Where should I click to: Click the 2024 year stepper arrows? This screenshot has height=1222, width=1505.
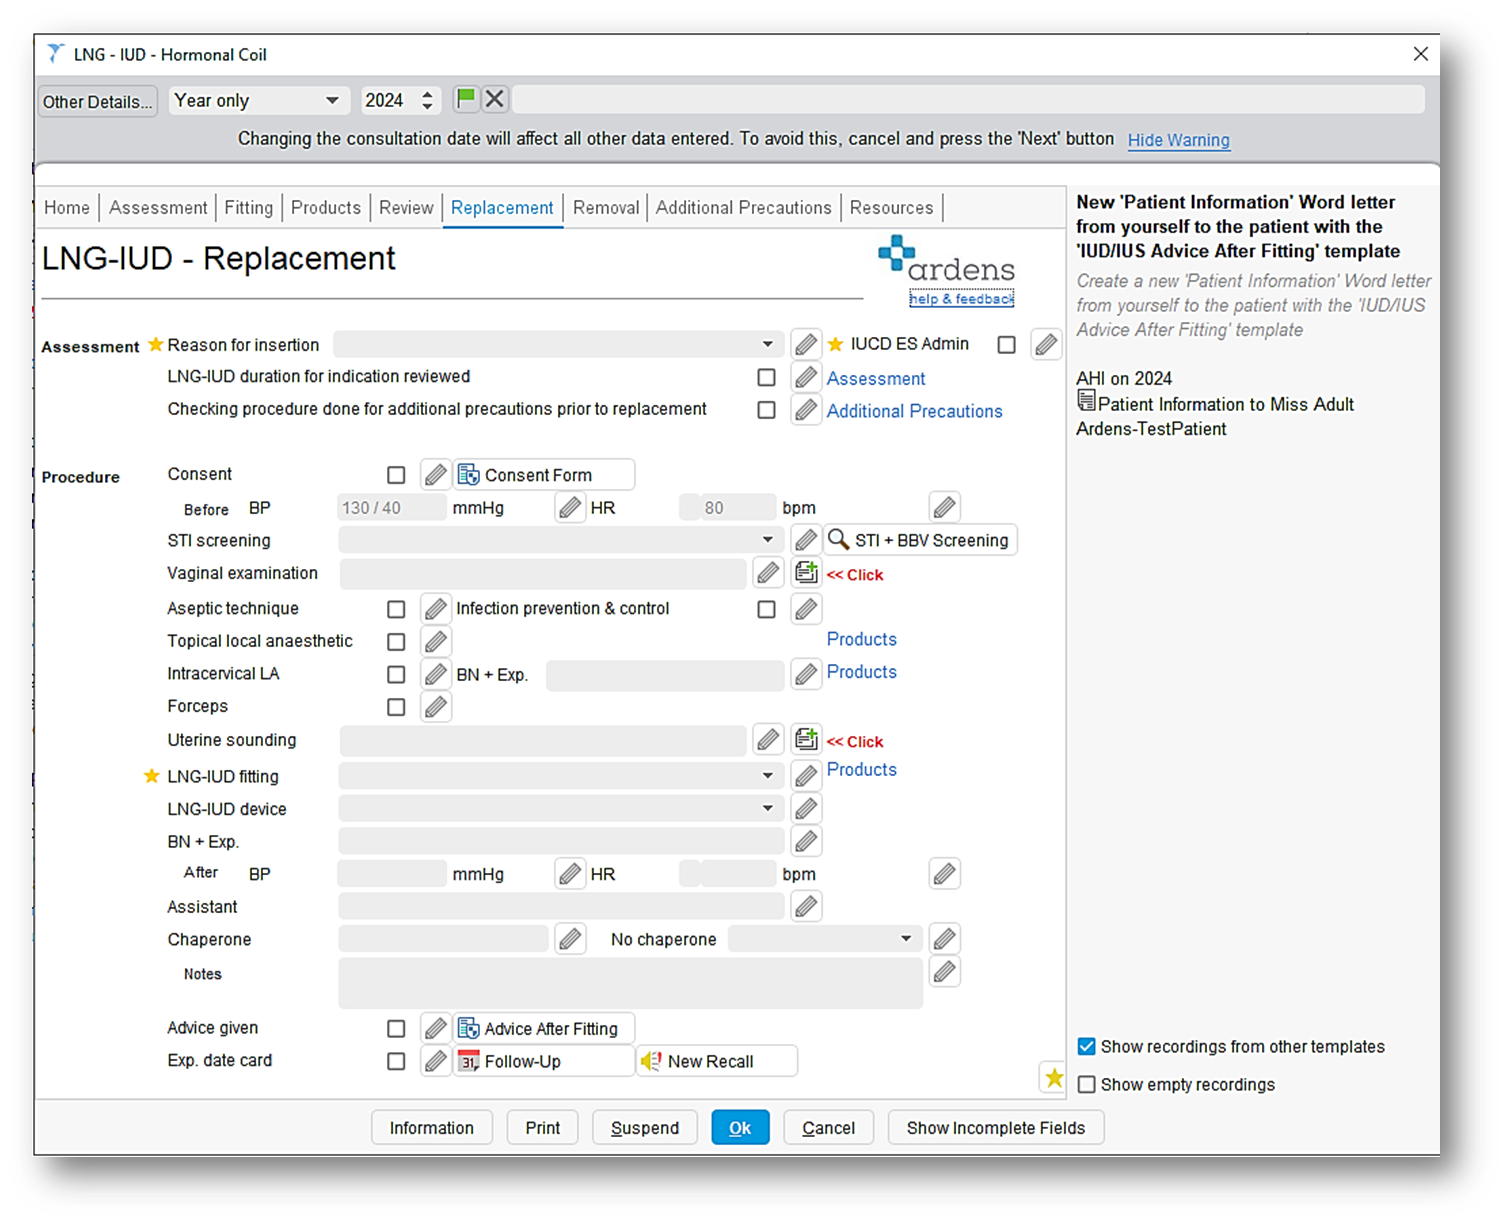[427, 100]
